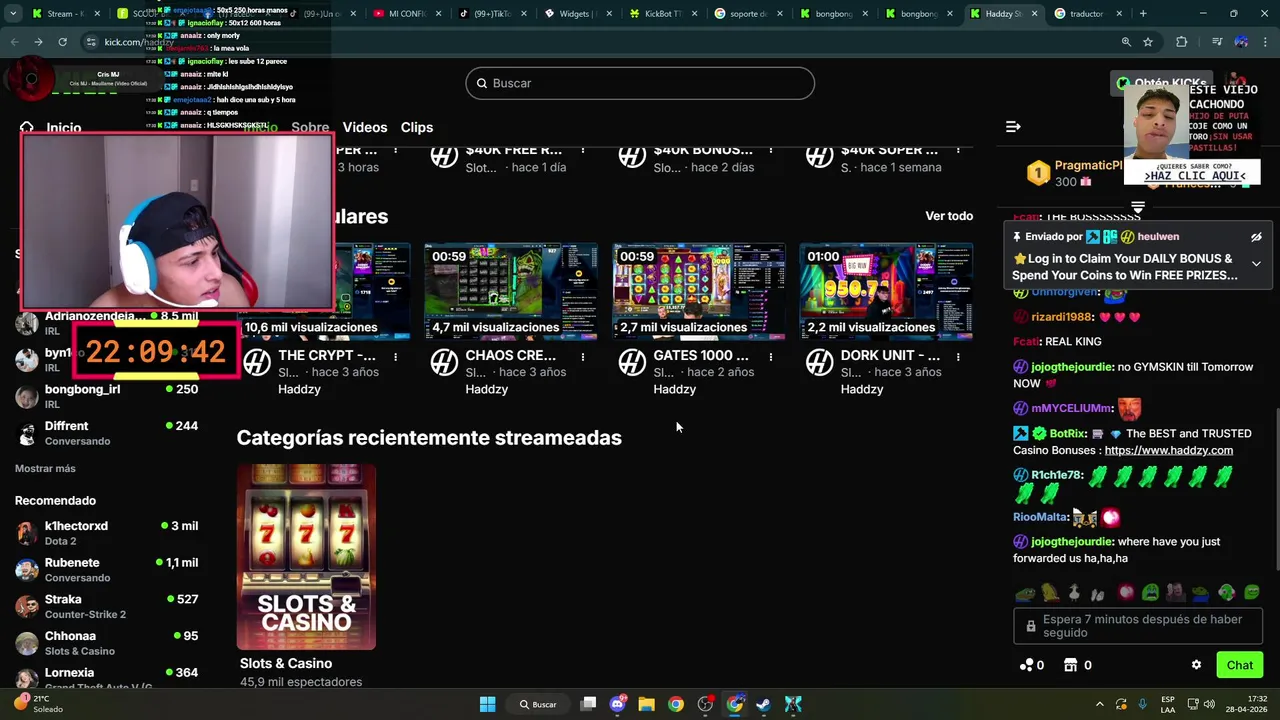The height and width of the screenshot is (720, 1280).
Task: Open File Explorer from the taskbar
Action: click(x=646, y=704)
